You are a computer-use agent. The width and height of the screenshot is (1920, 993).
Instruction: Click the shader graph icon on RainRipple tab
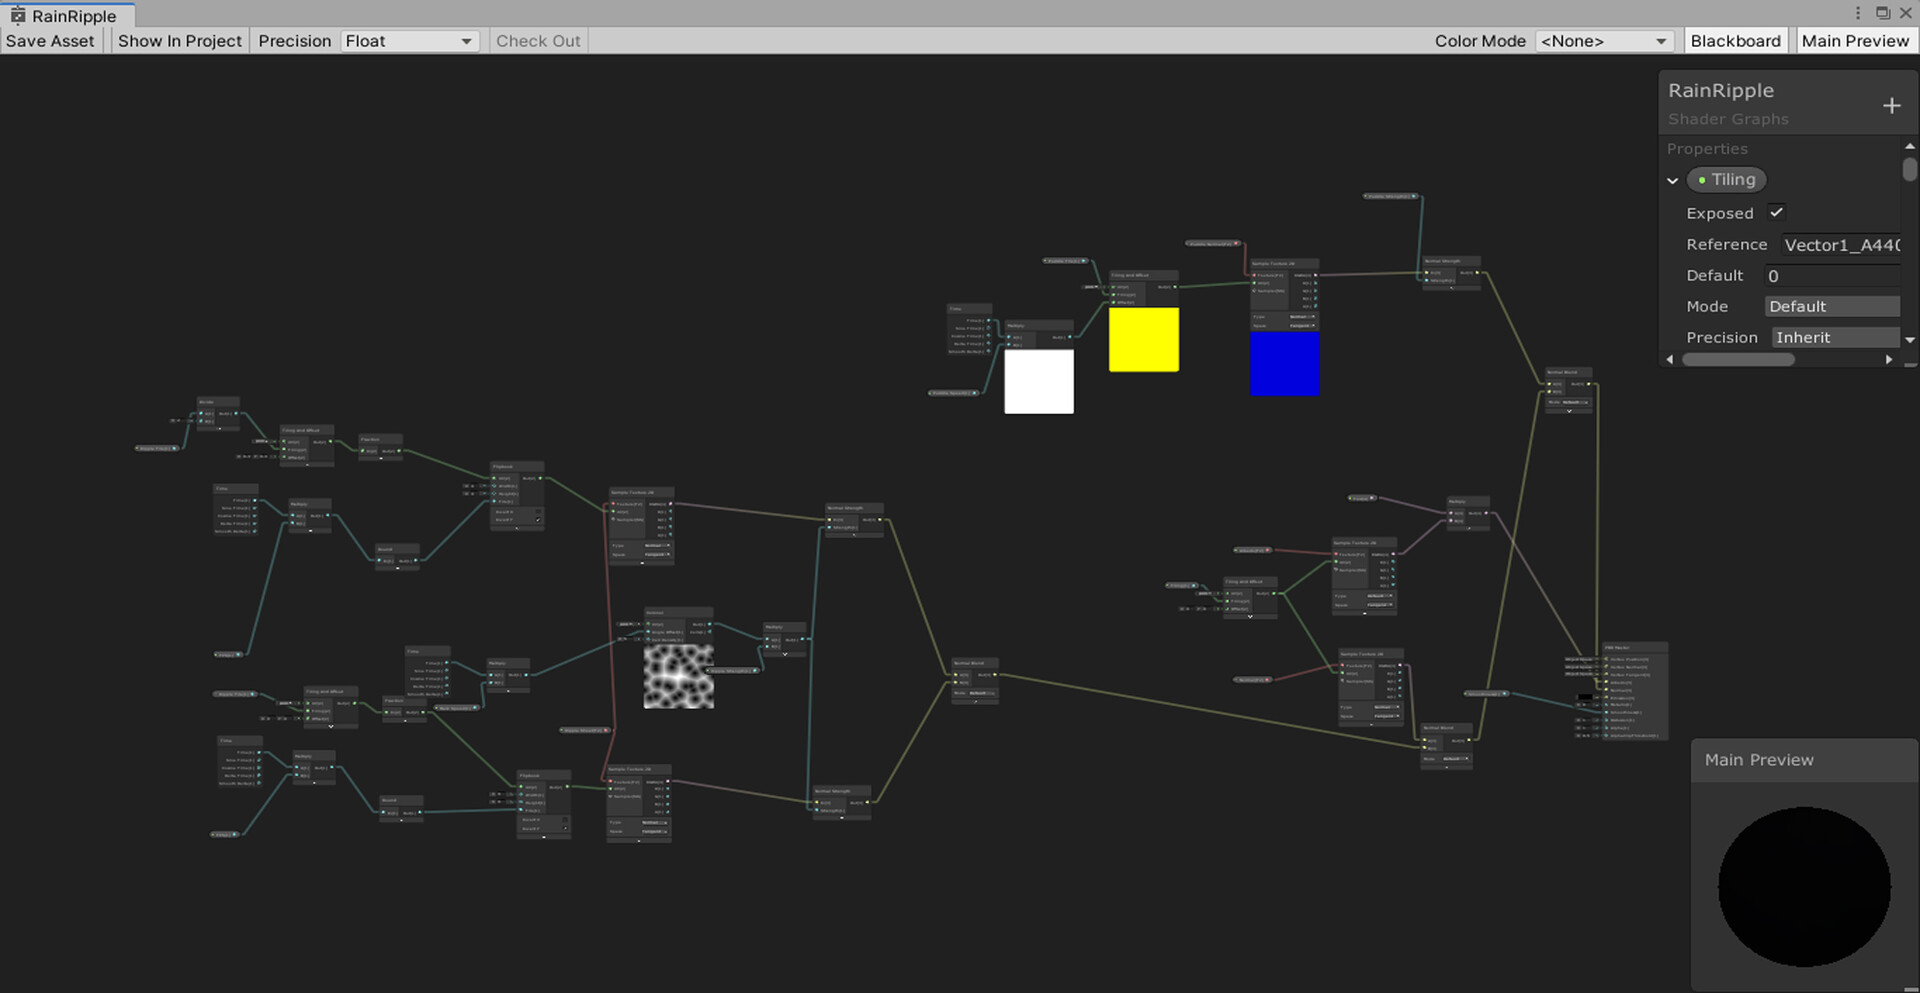click(x=17, y=15)
